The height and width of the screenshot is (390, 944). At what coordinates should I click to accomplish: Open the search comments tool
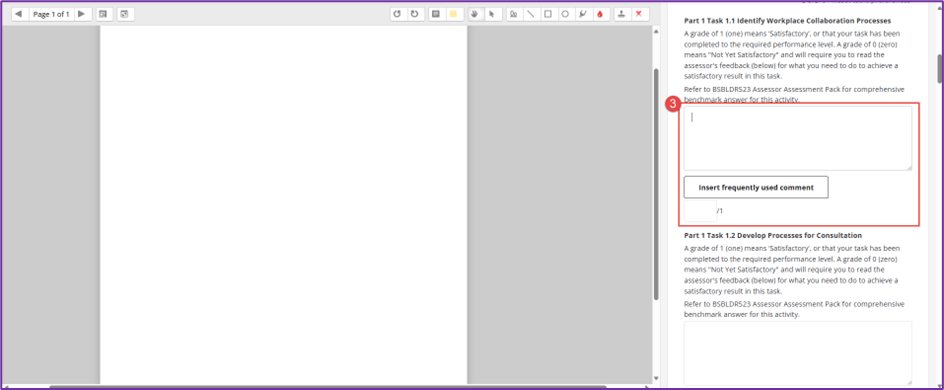coord(103,14)
